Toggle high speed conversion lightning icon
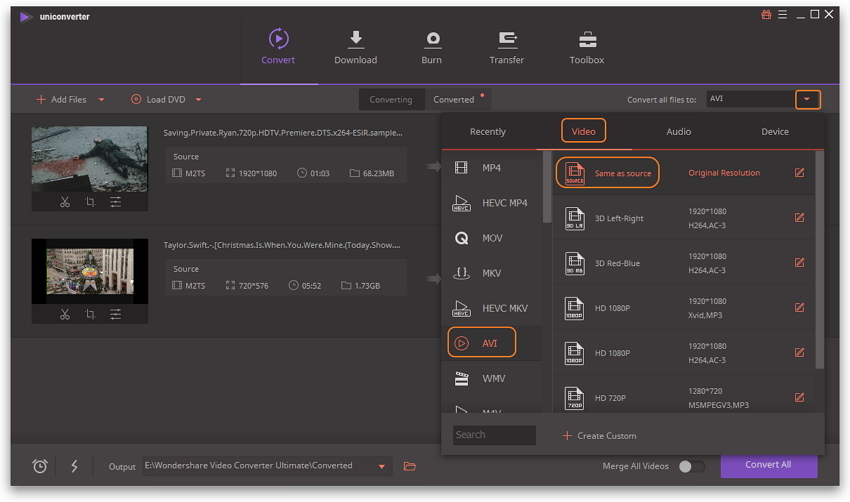850x502 pixels. point(74,466)
